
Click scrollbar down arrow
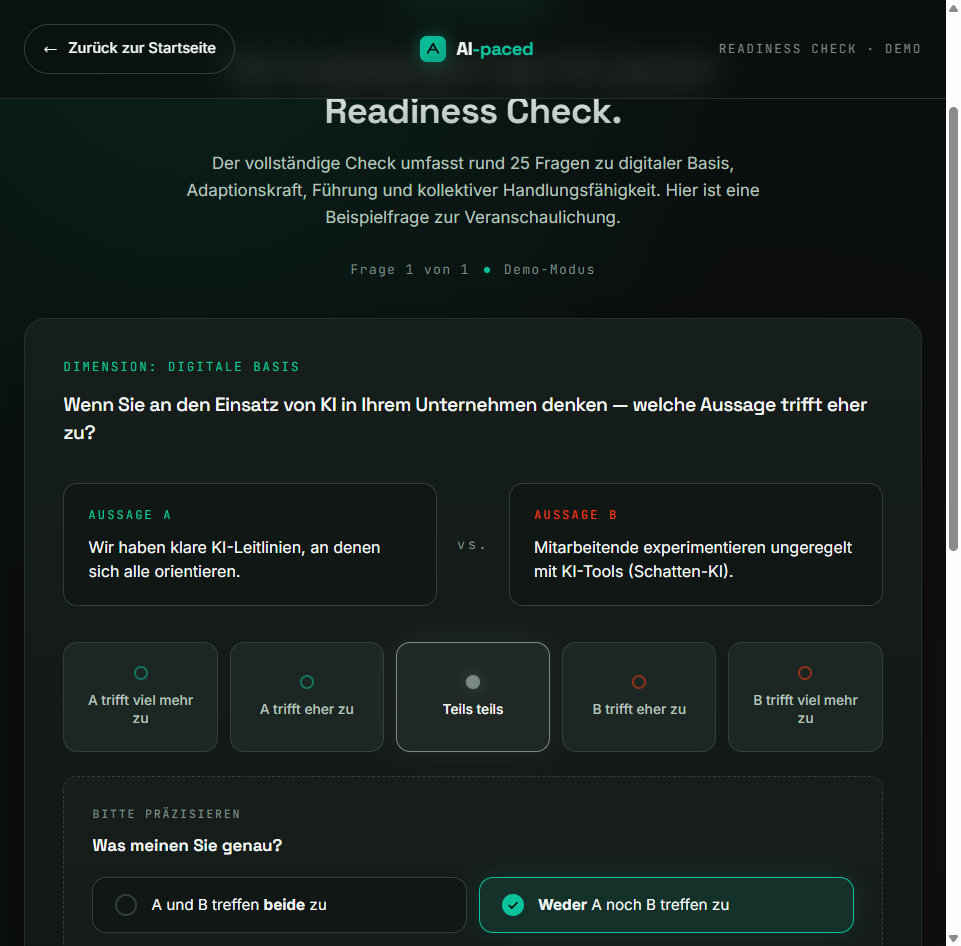[x=953, y=939]
